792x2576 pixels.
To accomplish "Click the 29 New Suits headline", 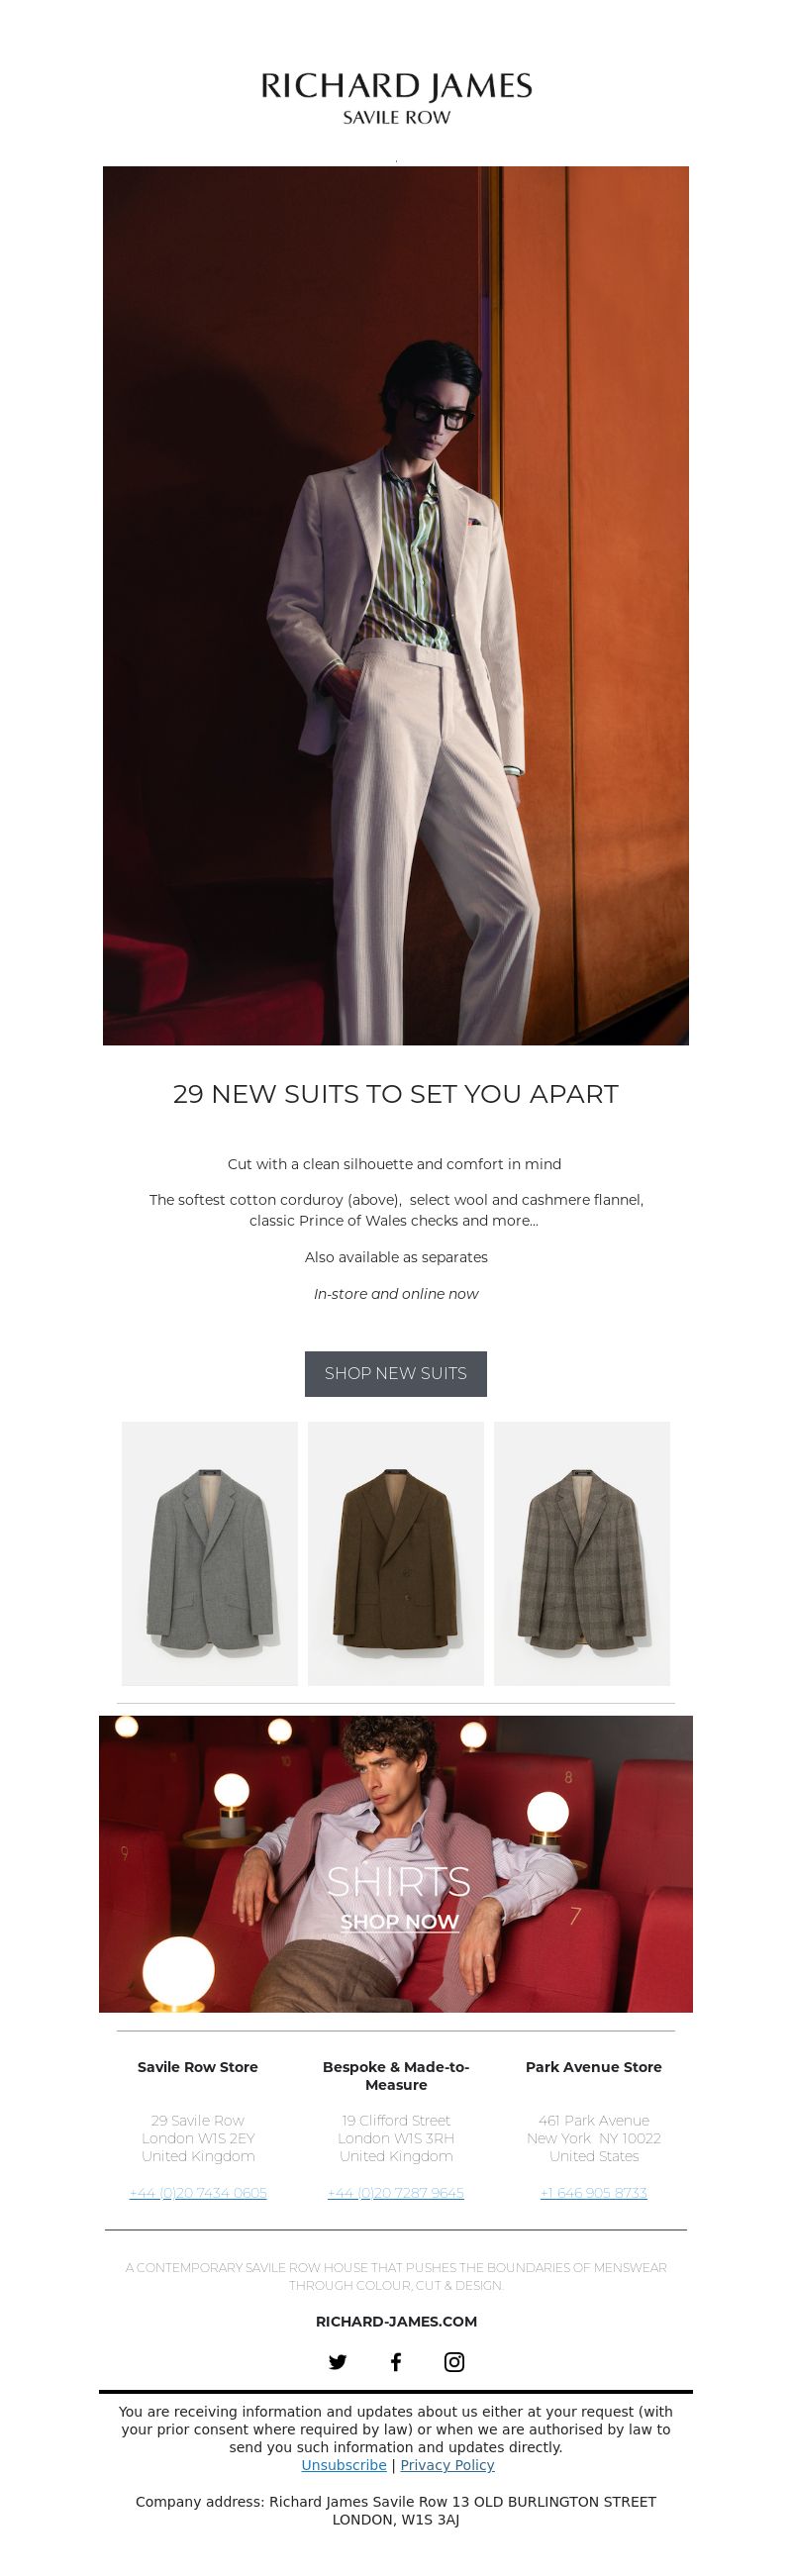I will pos(396,1093).
